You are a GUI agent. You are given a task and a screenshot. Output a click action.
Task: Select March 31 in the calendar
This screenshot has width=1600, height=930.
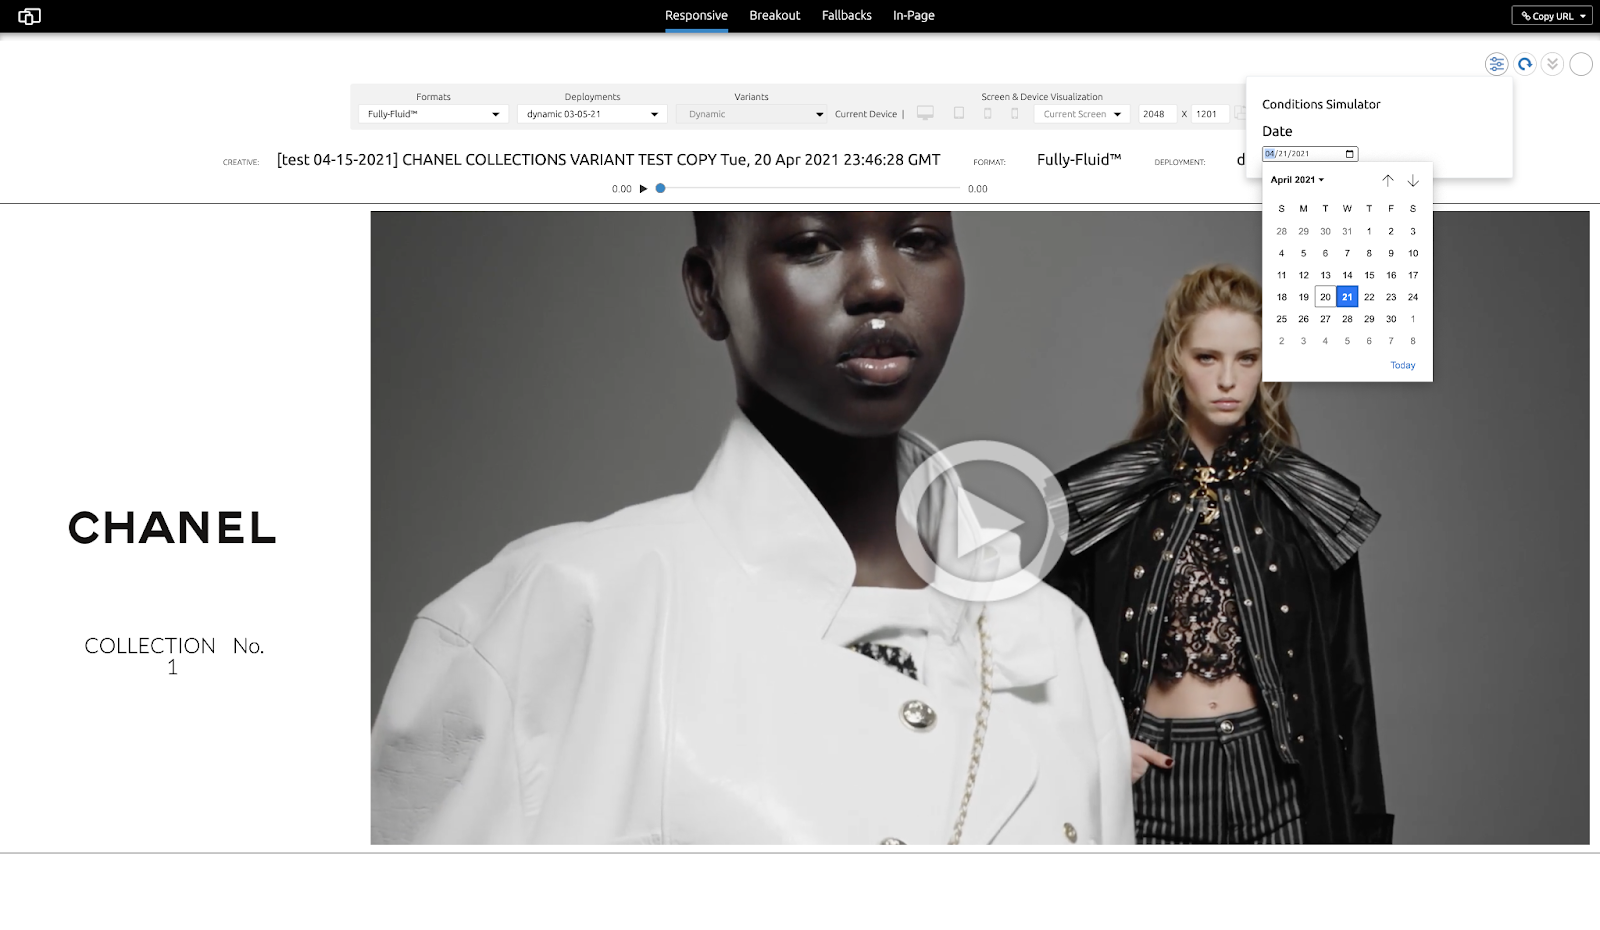[x=1347, y=231]
